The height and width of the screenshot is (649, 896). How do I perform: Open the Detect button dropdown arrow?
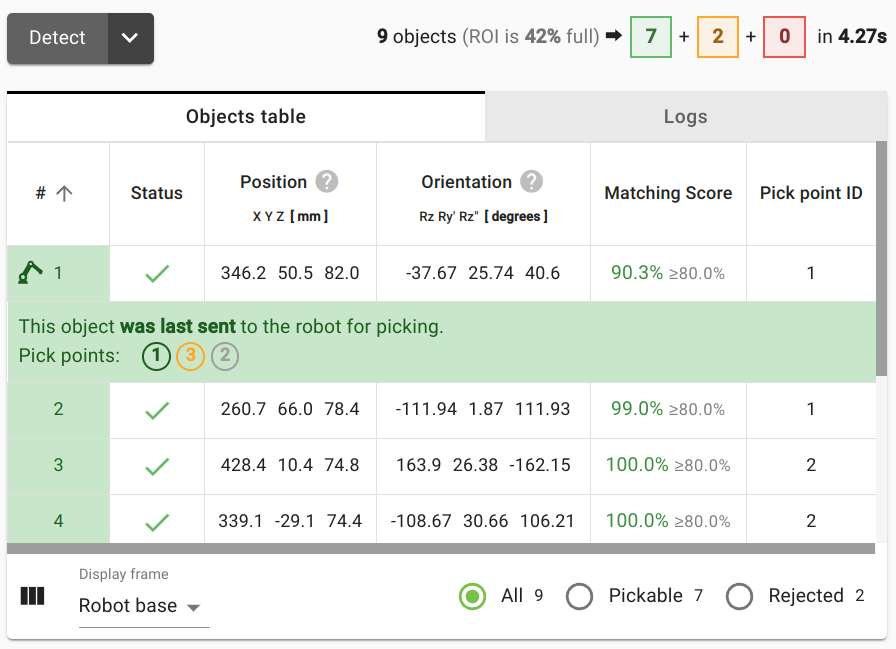coord(130,38)
